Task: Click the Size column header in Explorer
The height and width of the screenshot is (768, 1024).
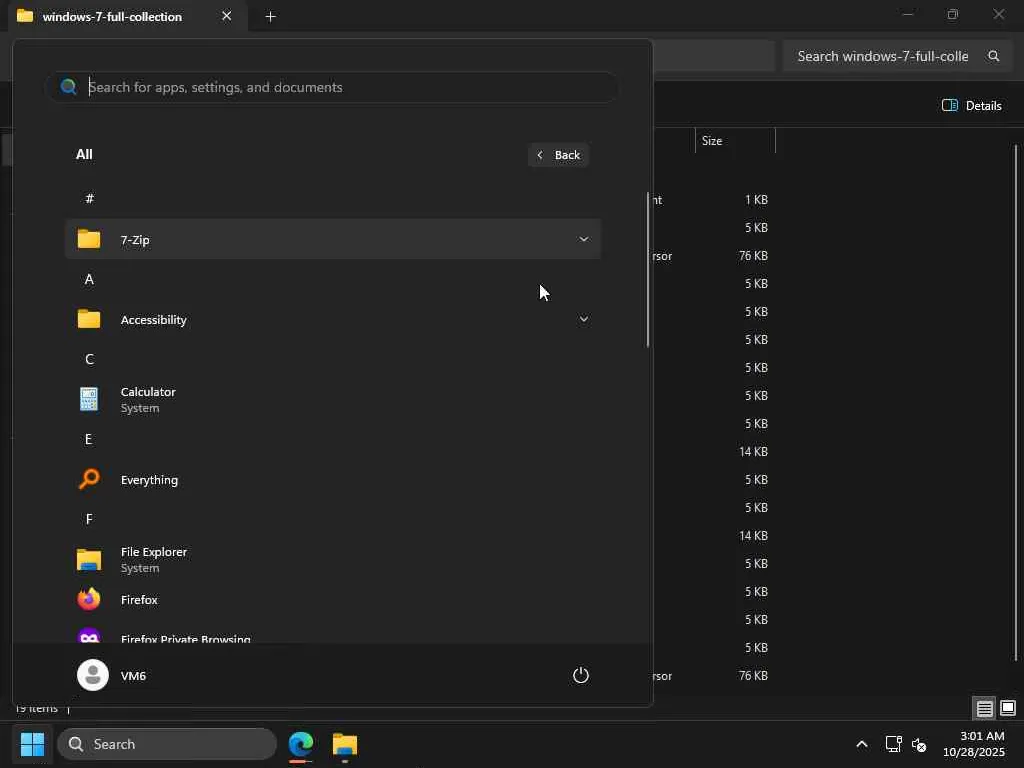Action: 735,140
